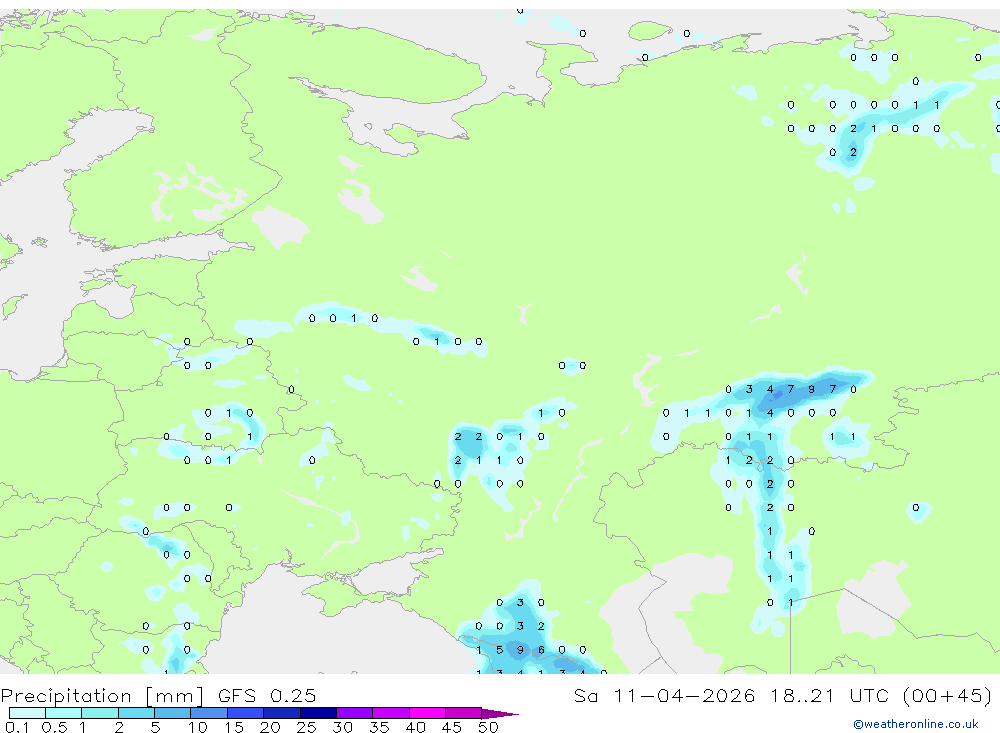Click the legend scale label "50"
Image resolution: width=1000 pixels, height=733 pixels.
pos(488,727)
